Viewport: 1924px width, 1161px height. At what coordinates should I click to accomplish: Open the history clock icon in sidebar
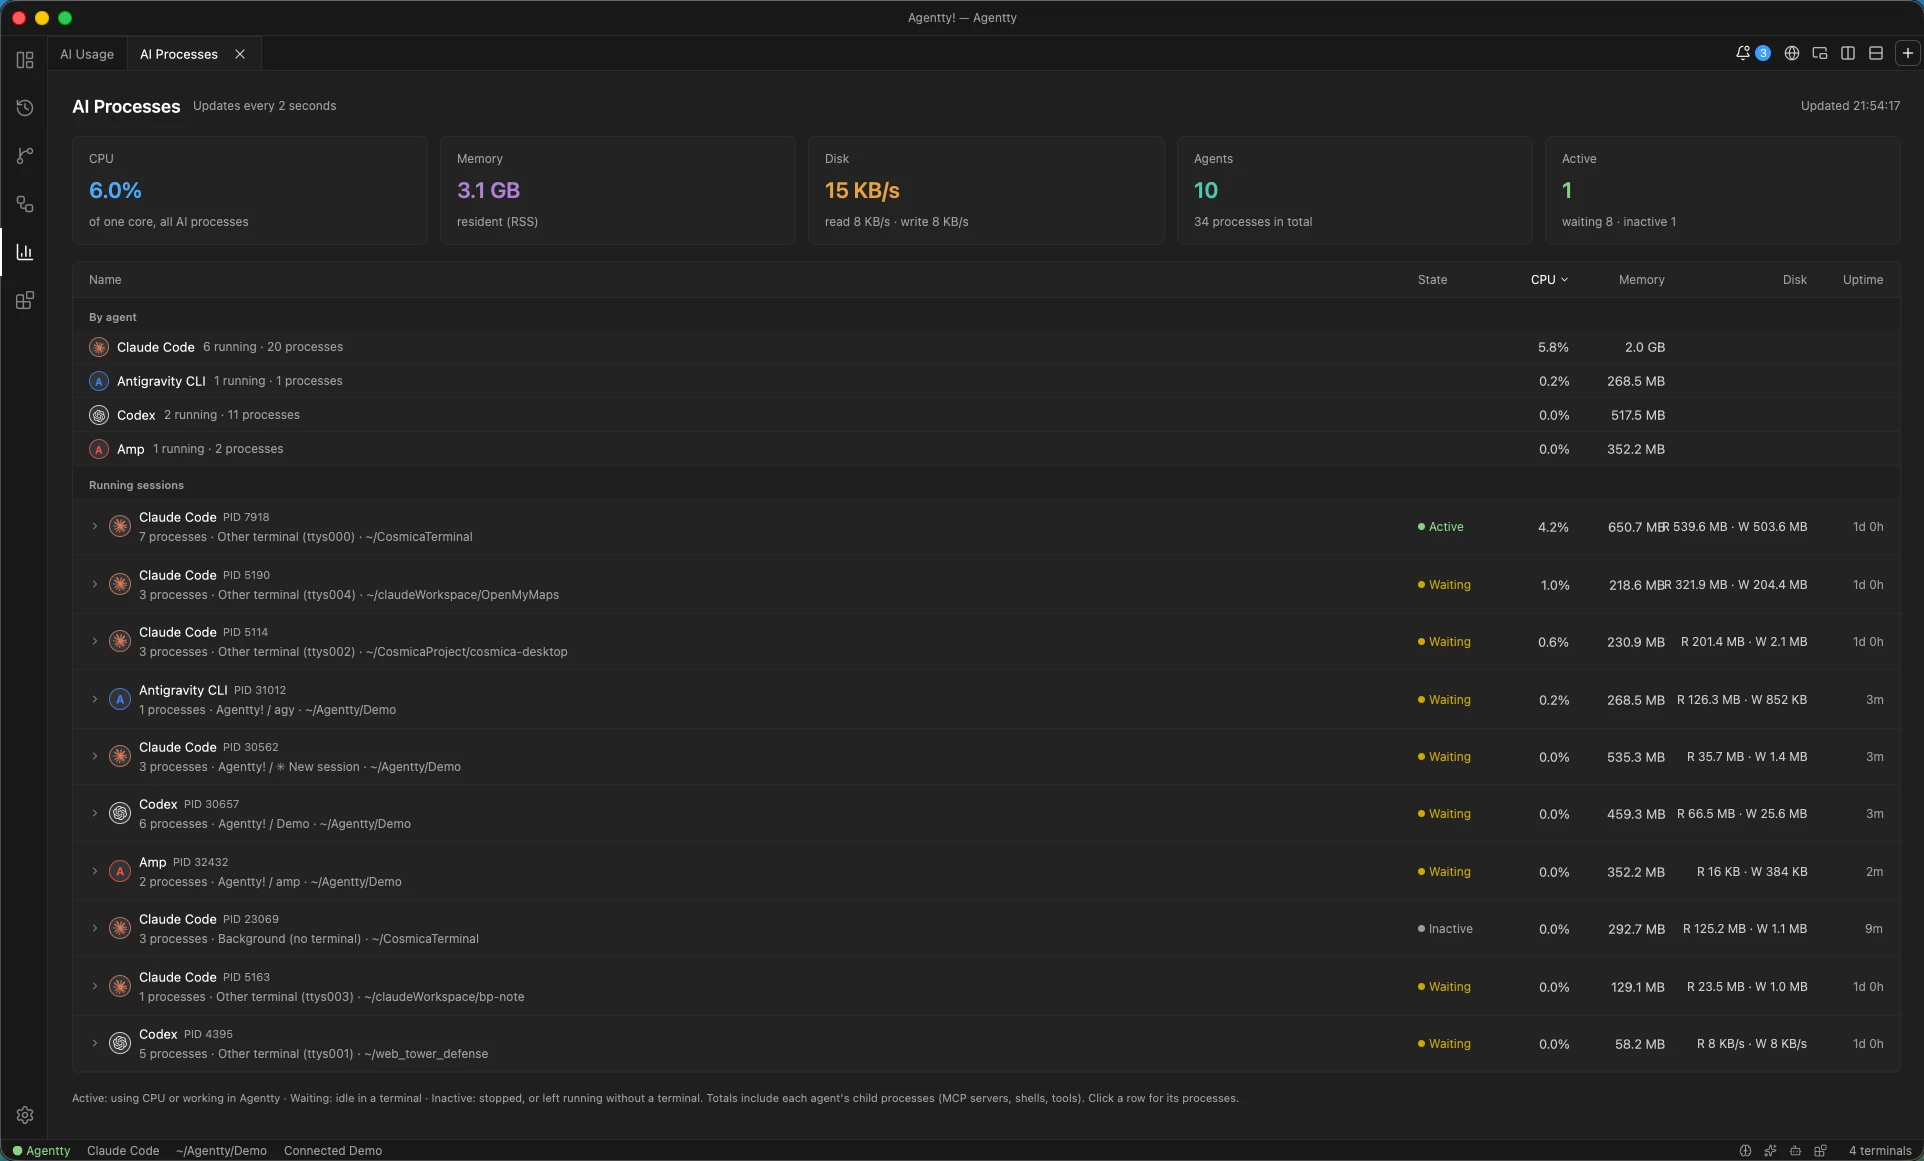click(25, 108)
